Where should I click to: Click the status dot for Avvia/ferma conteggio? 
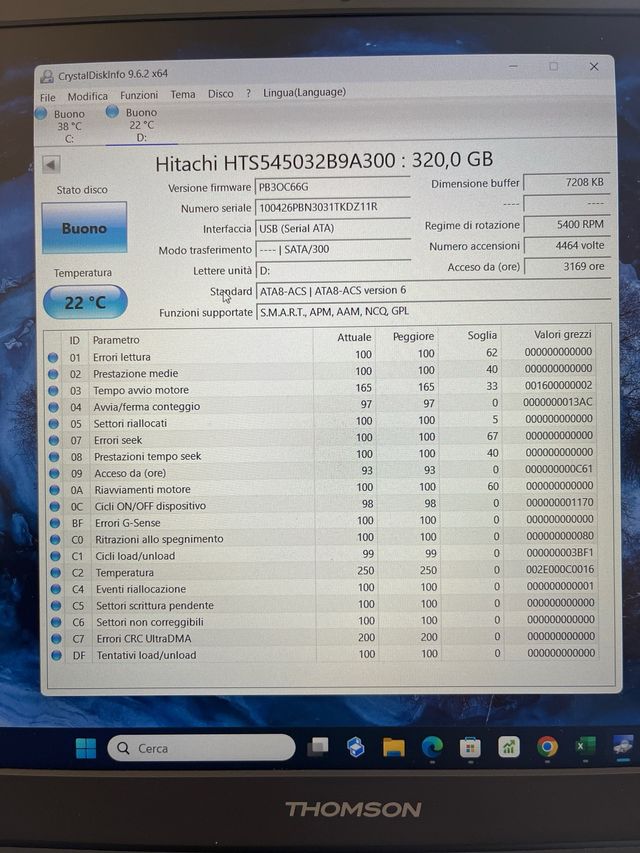pyautogui.click(x=53, y=407)
